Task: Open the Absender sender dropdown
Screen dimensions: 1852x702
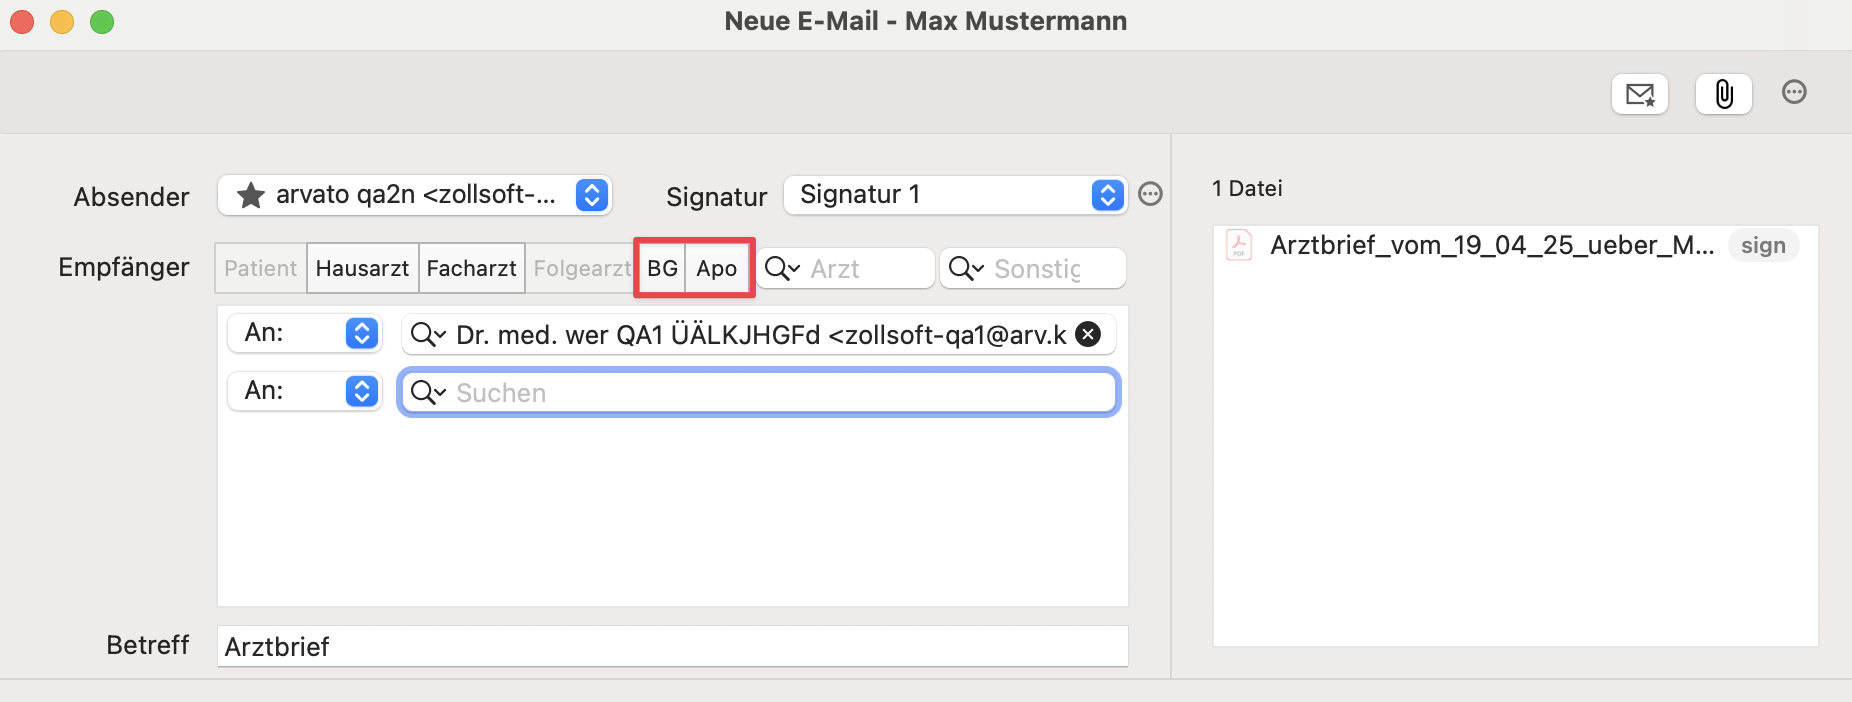Action: point(414,195)
